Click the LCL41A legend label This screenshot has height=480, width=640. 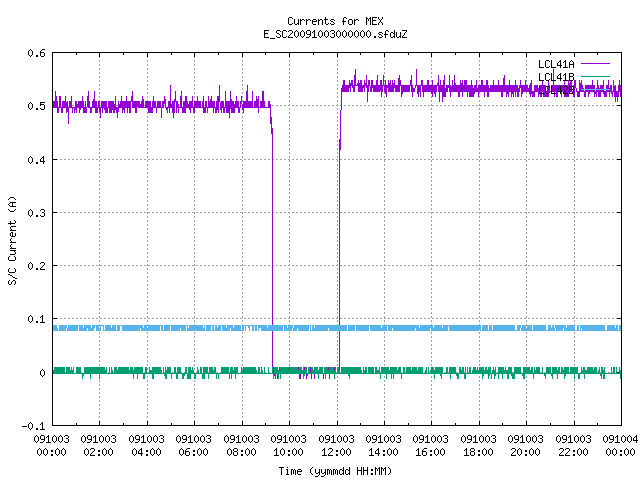[556, 64]
